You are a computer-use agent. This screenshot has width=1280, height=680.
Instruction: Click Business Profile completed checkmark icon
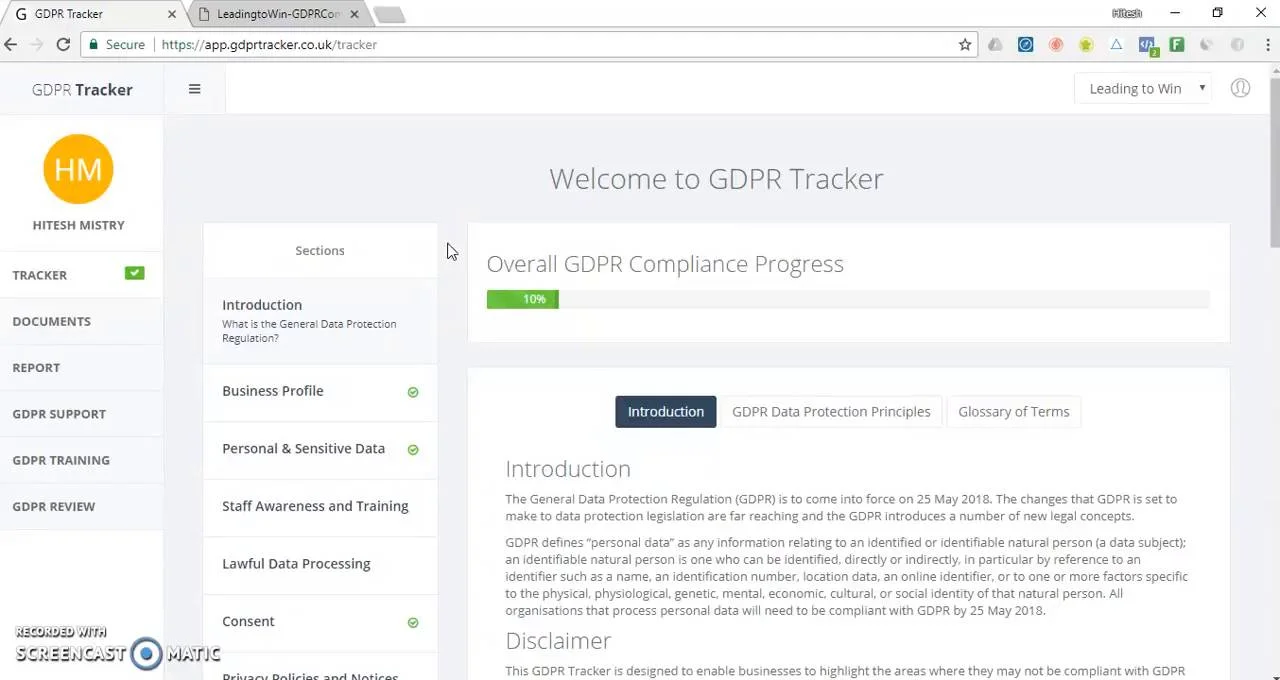pyautogui.click(x=413, y=392)
